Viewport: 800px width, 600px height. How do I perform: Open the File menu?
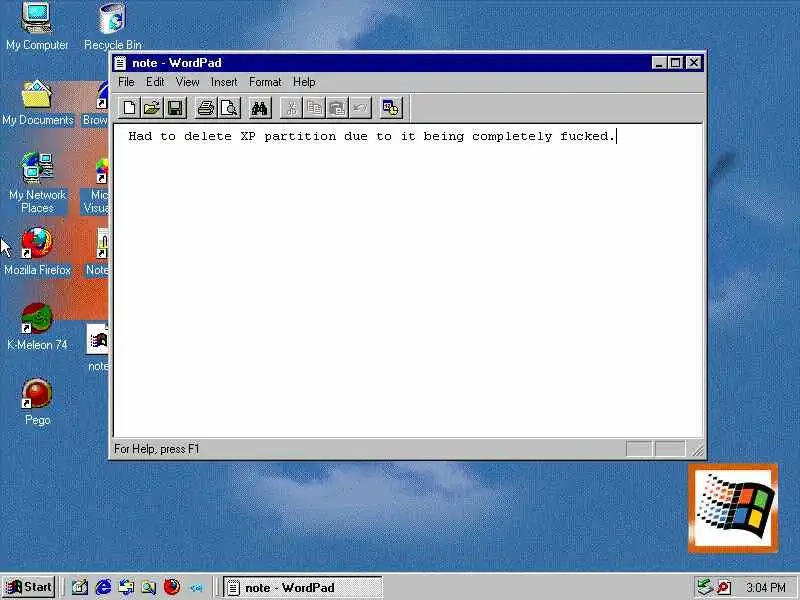pos(126,82)
